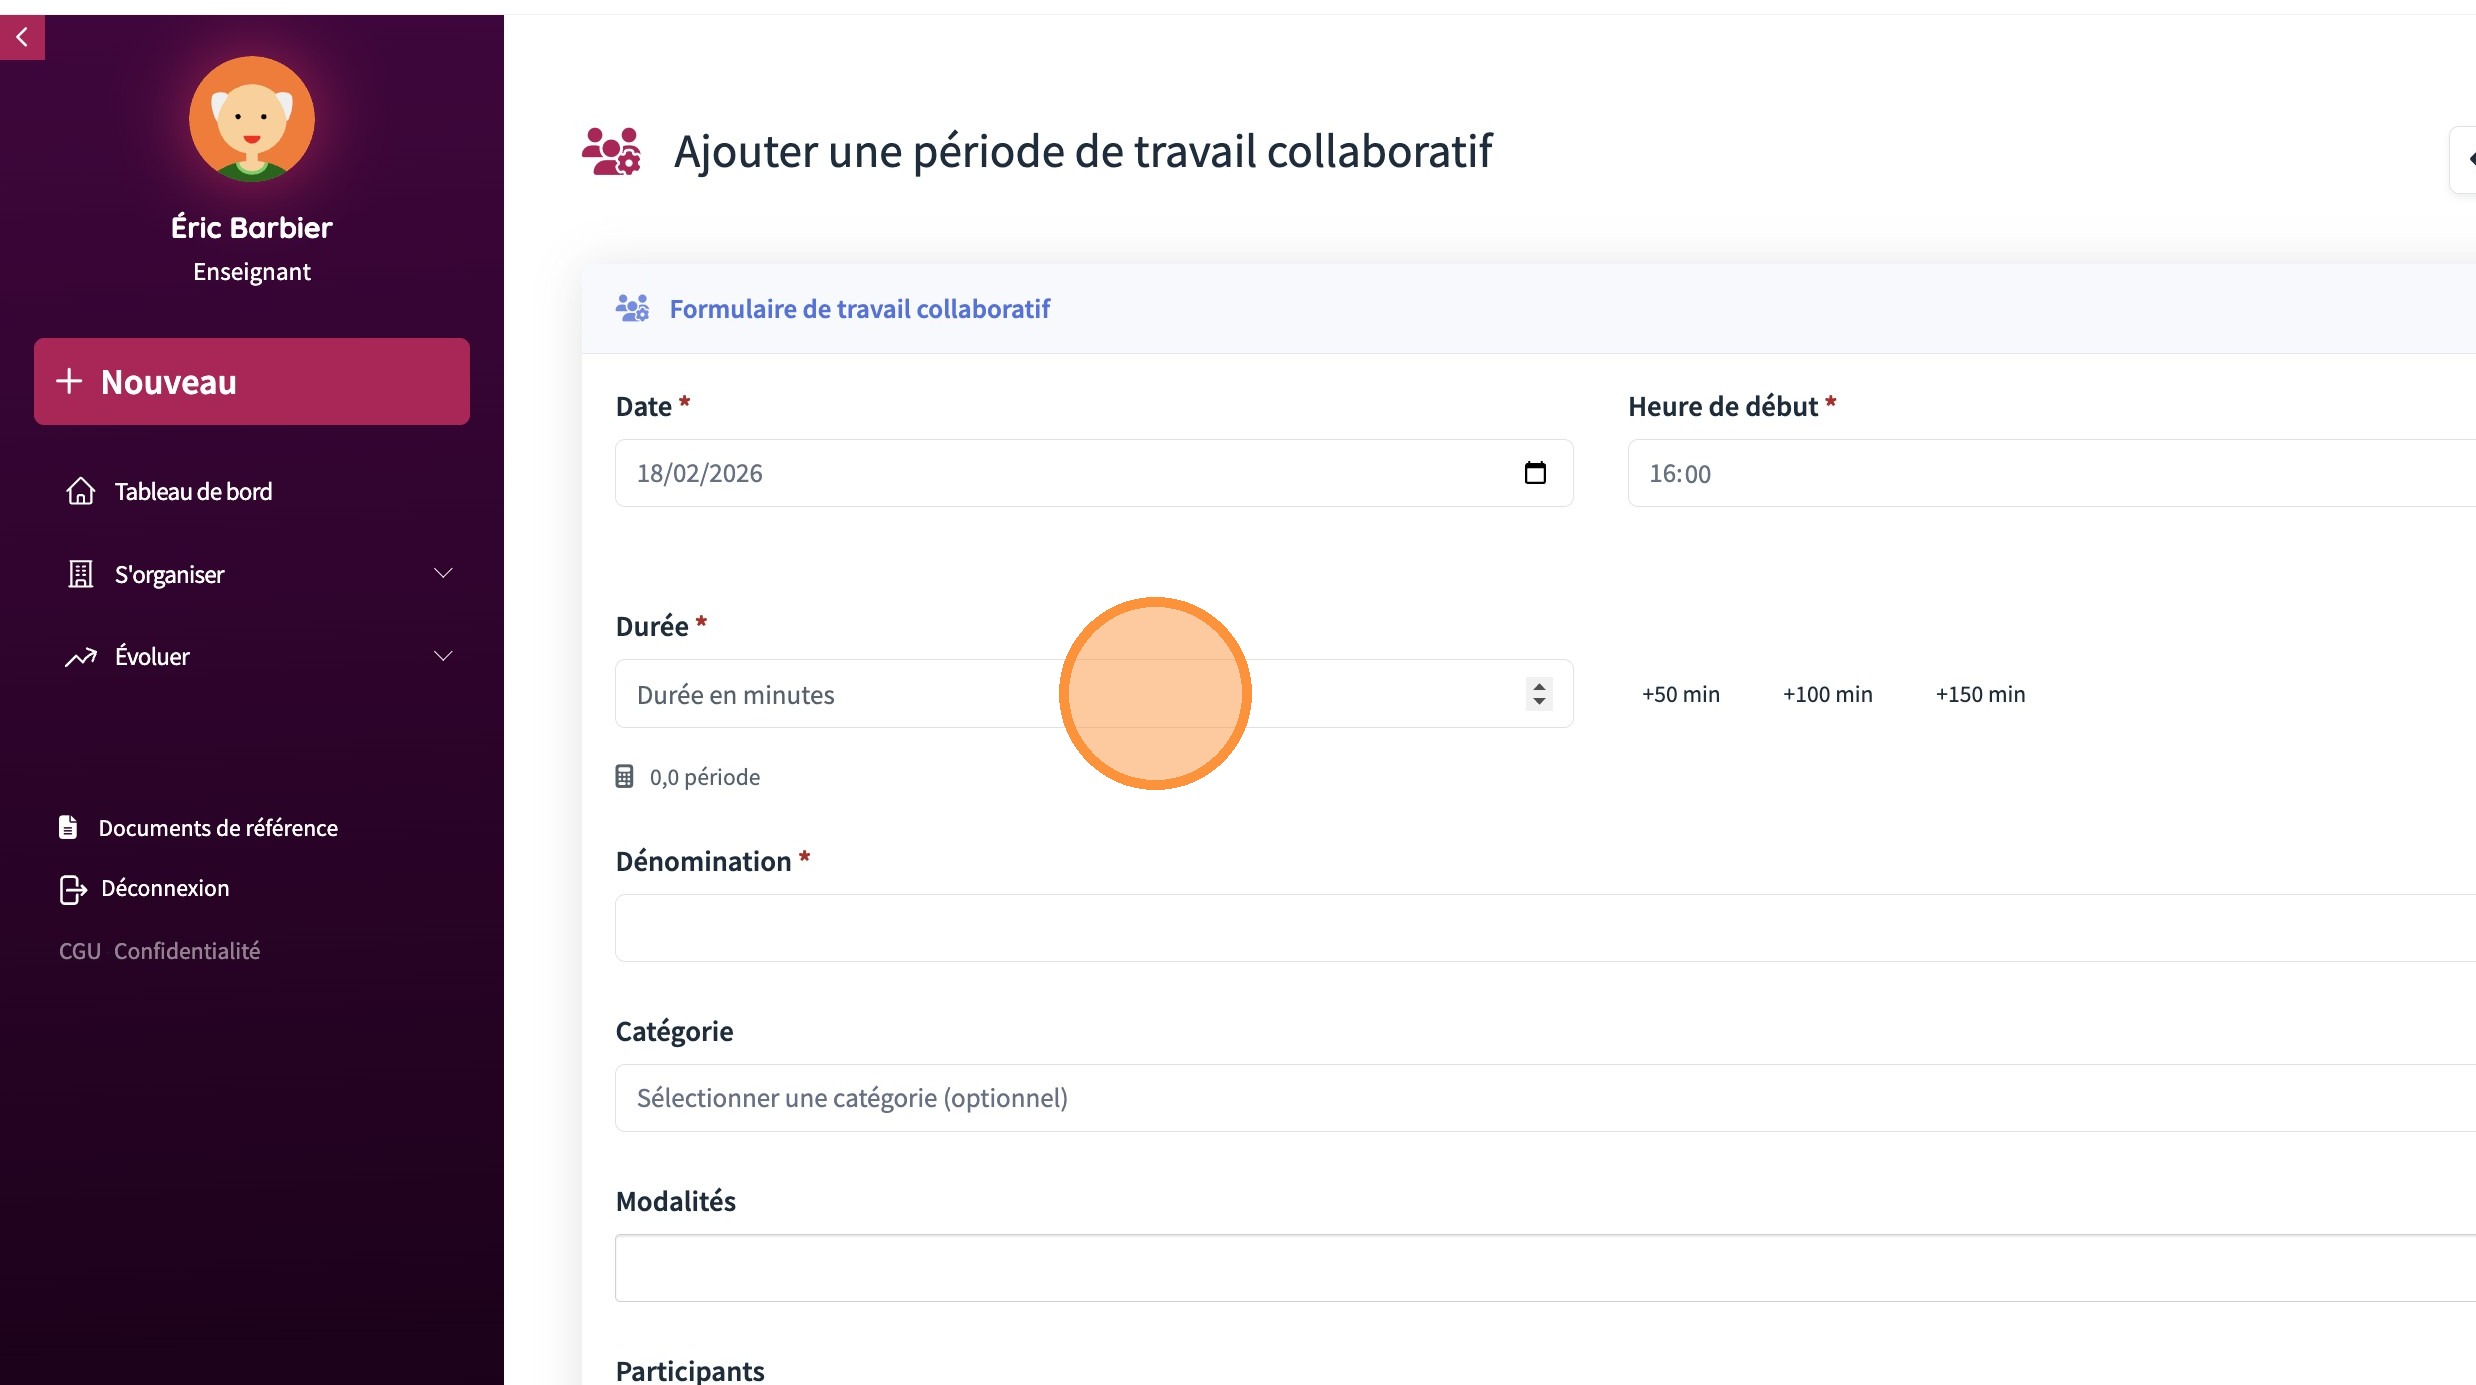Open the Confidentialité link
The image size is (2476, 1385).
point(187,951)
